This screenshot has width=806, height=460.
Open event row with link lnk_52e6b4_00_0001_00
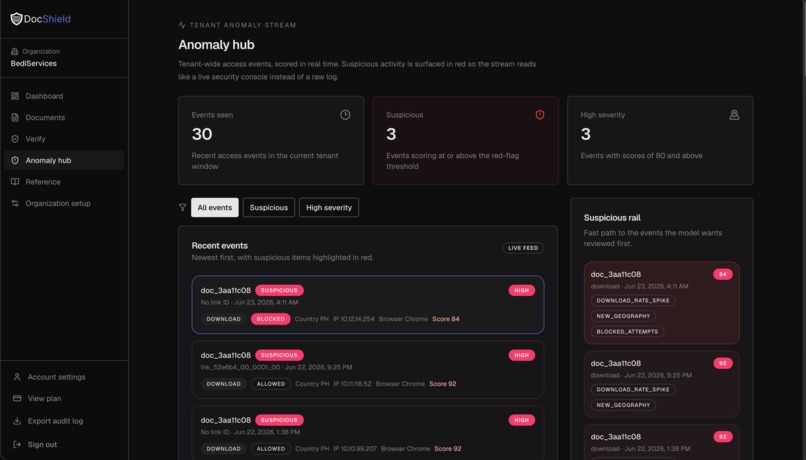(x=368, y=370)
